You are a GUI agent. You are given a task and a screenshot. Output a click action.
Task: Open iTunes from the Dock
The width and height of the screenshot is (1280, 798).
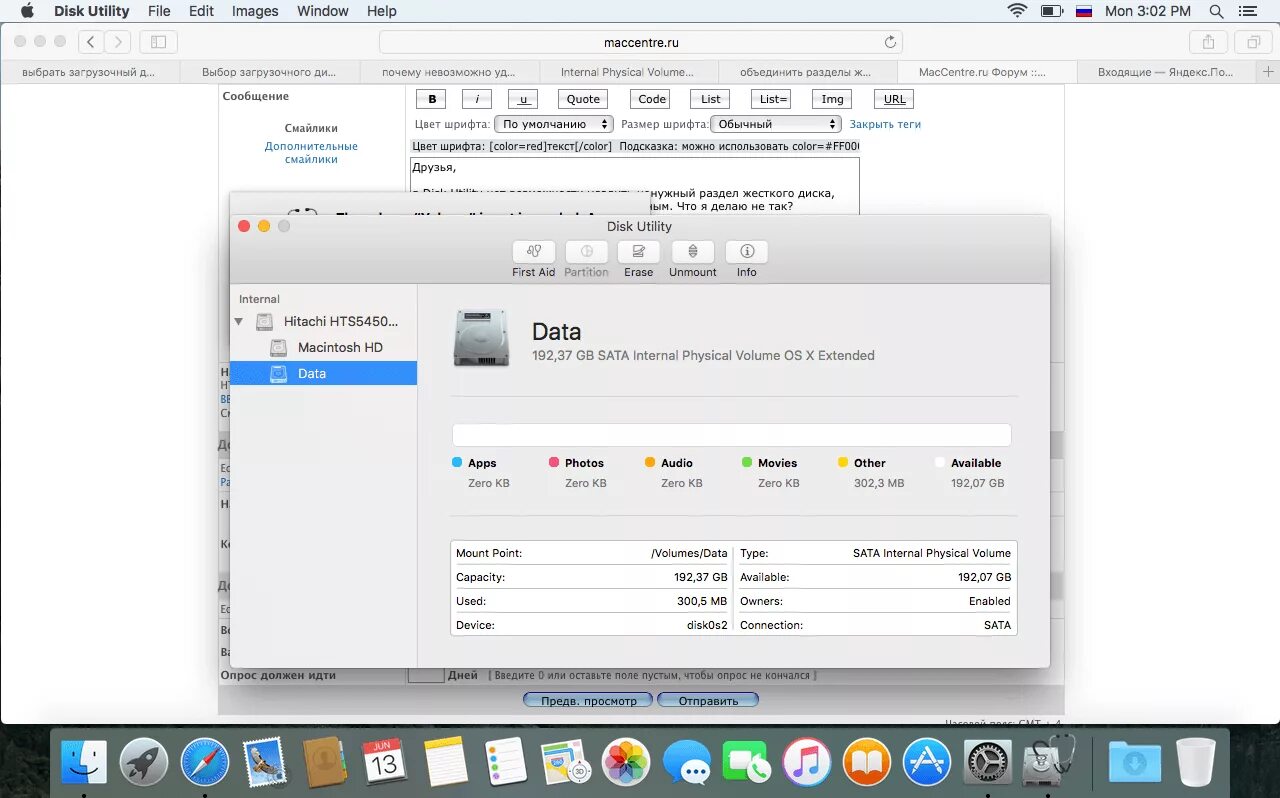coord(806,763)
